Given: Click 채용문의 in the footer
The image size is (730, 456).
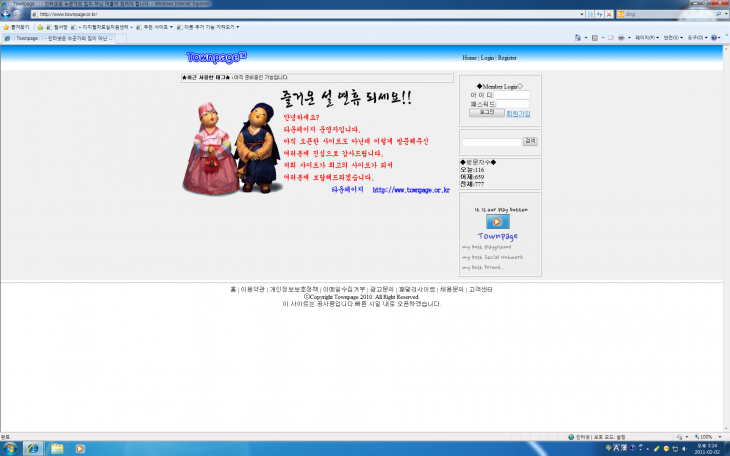Looking at the screenshot, I should tap(452, 289).
